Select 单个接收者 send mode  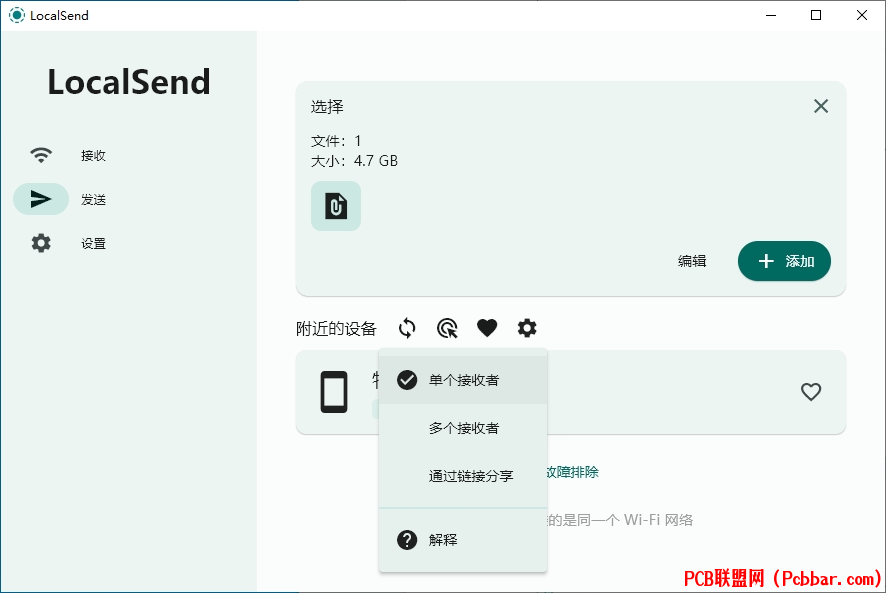tap(463, 380)
